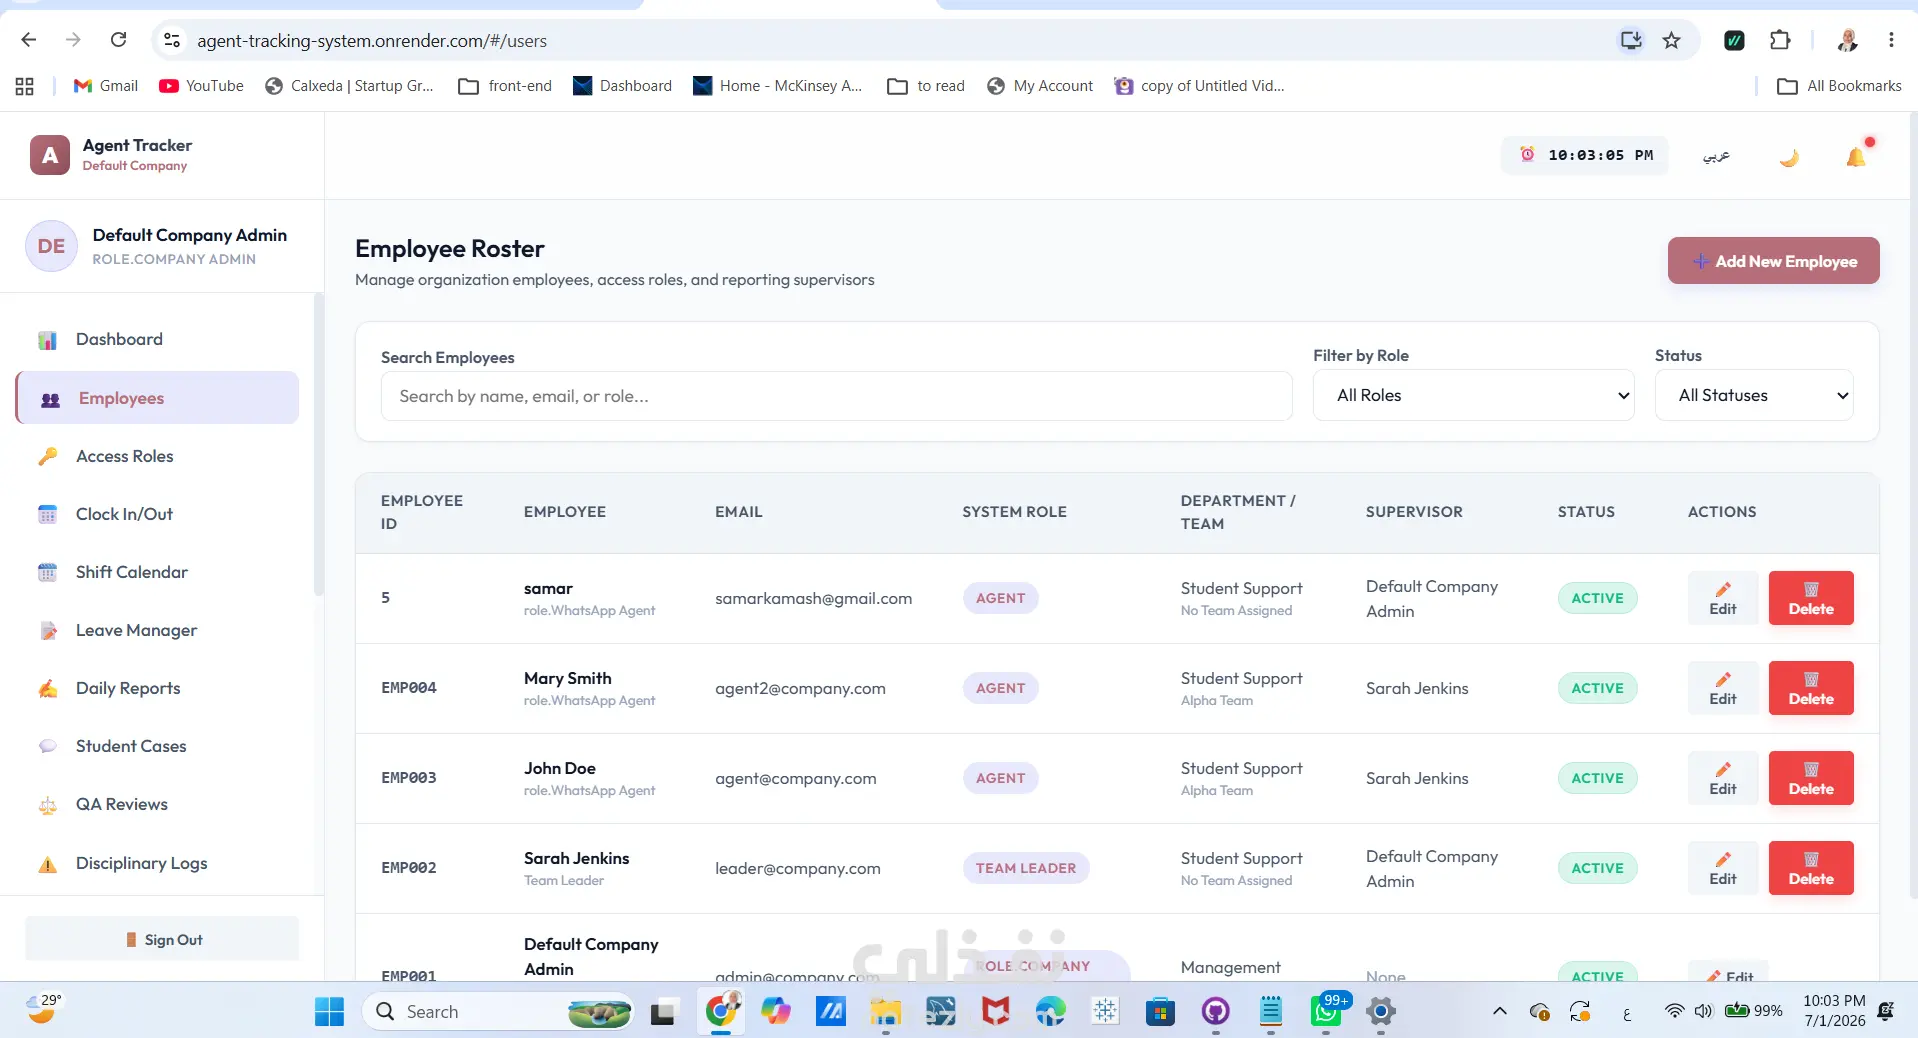Click the ACTIVE status badge for samar
1918x1038 pixels.
click(1597, 598)
